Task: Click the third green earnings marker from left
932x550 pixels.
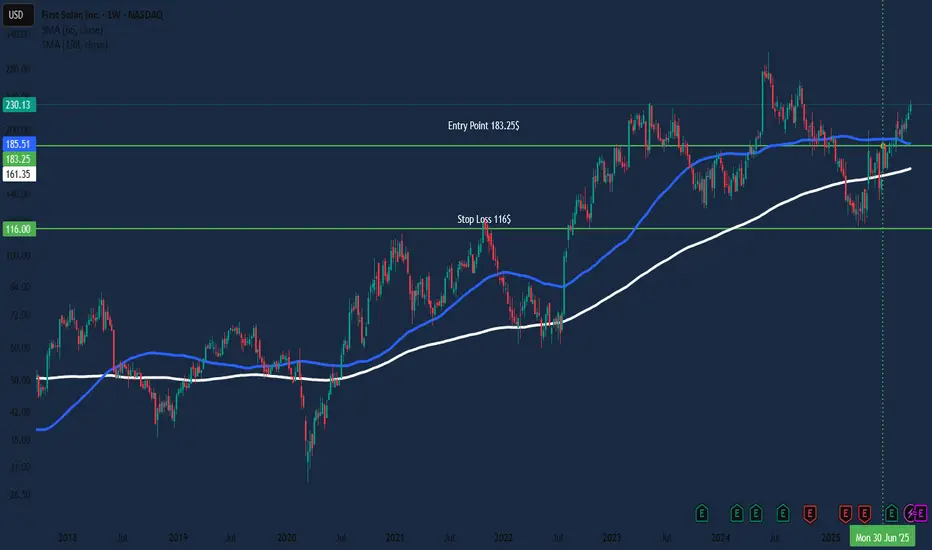Action: [756, 513]
